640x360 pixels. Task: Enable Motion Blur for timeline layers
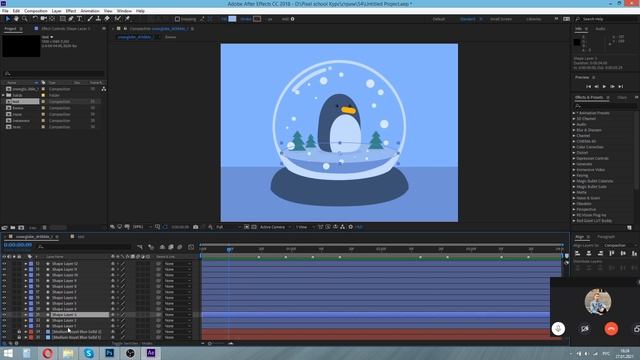180,247
